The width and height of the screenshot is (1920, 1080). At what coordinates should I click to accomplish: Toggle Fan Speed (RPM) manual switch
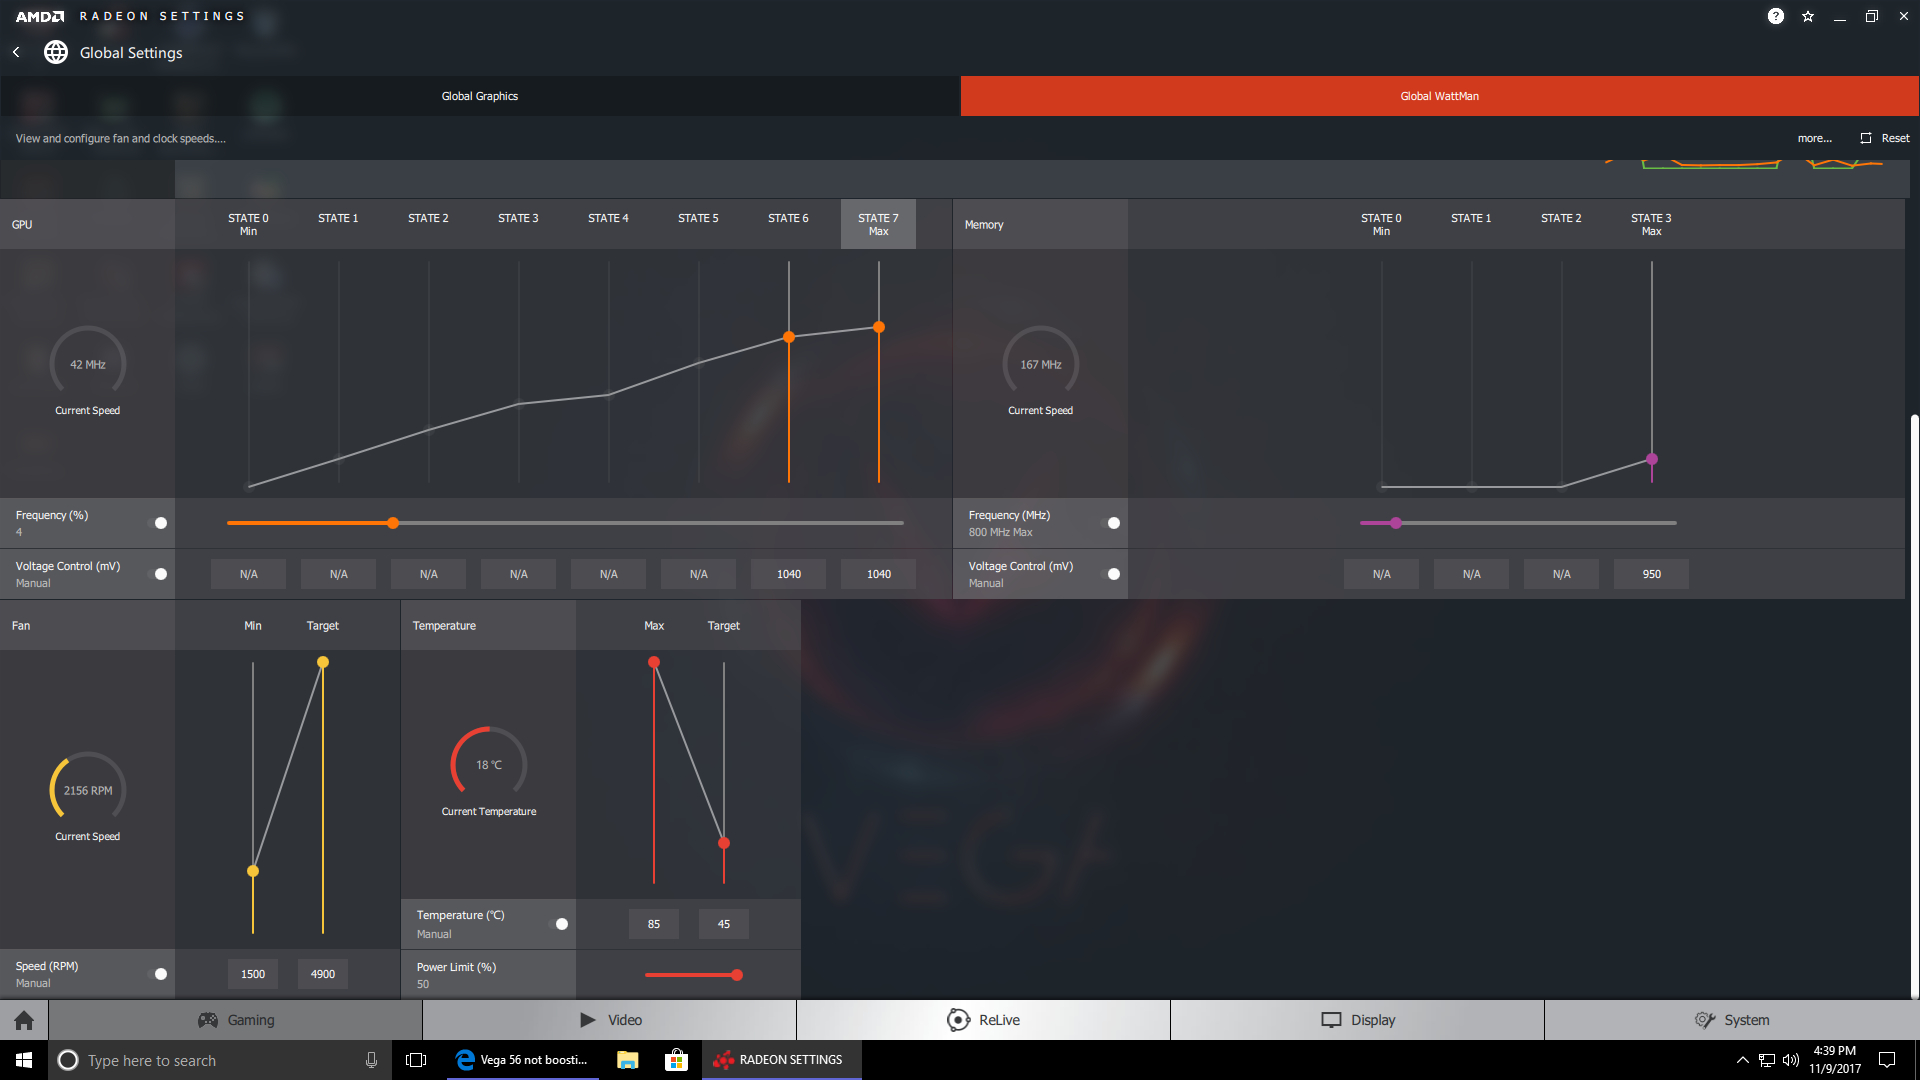159,974
